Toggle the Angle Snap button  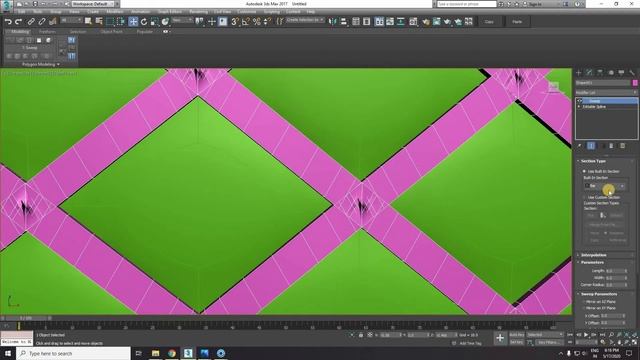(x=246, y=22)
